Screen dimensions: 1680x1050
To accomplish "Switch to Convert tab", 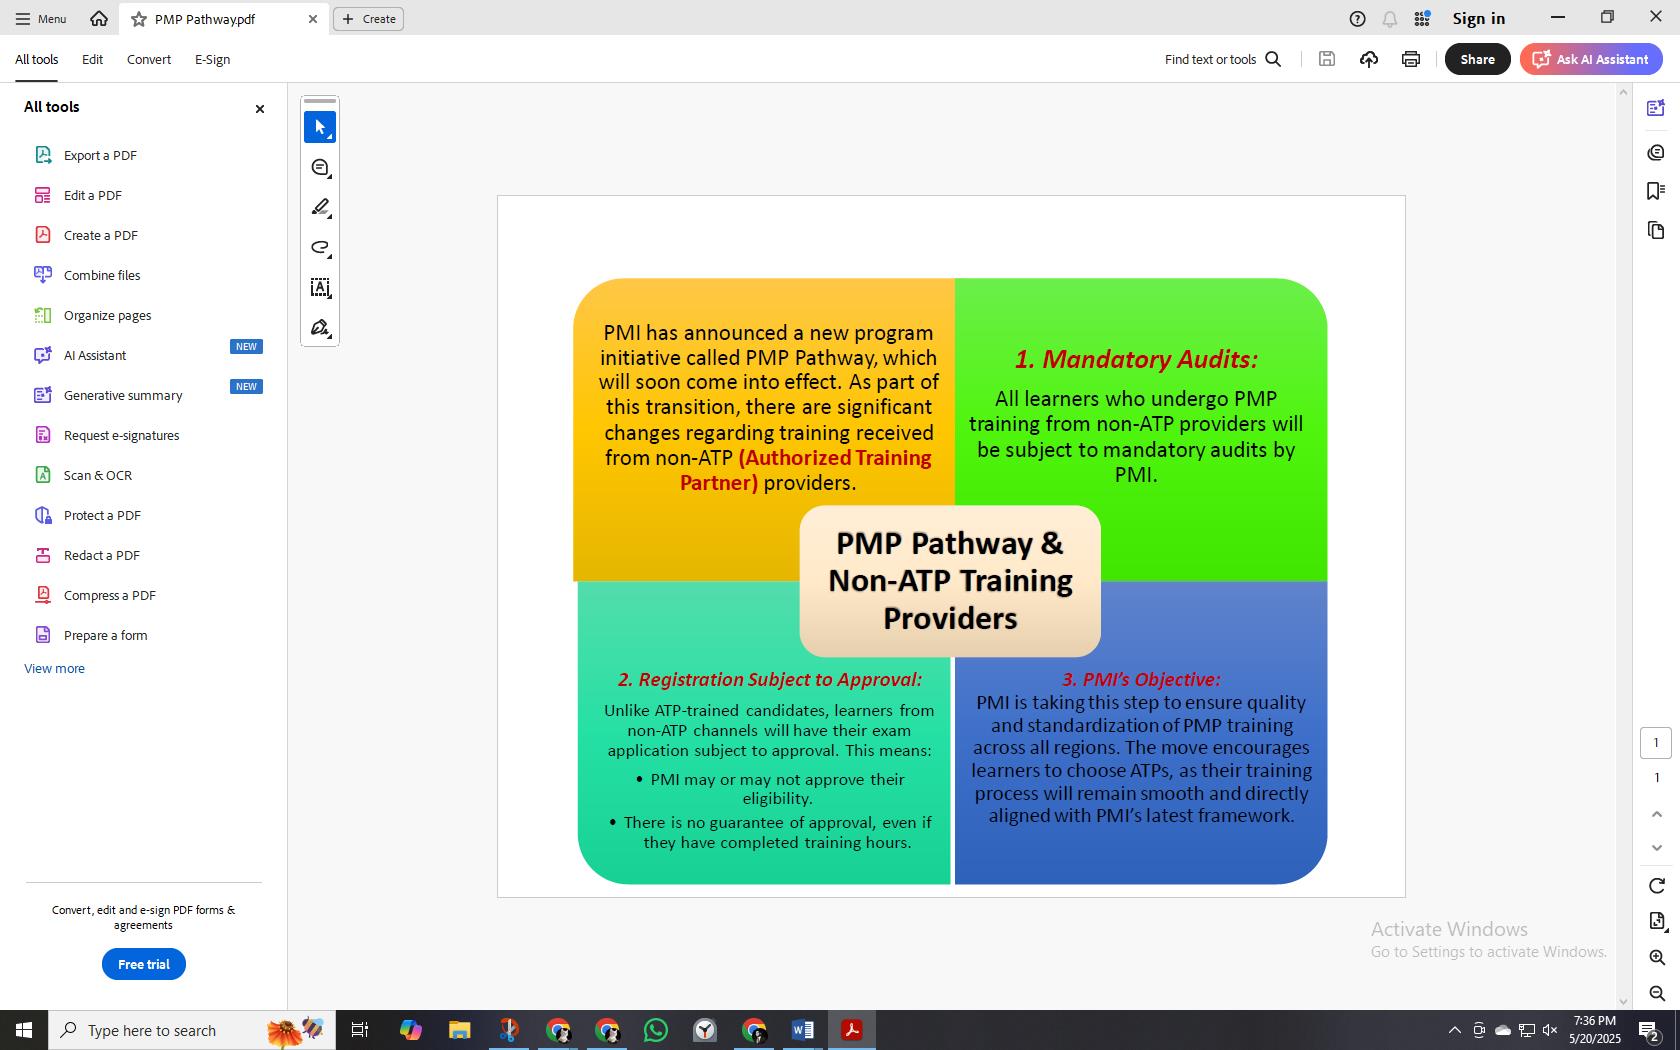I will coord(149,59).
